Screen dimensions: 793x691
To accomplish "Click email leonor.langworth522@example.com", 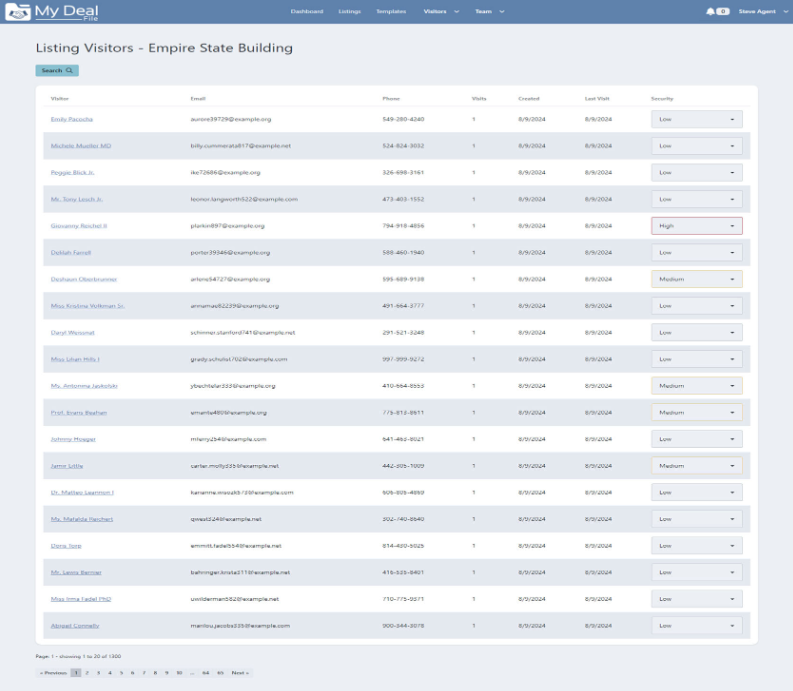I will [244, 199].
